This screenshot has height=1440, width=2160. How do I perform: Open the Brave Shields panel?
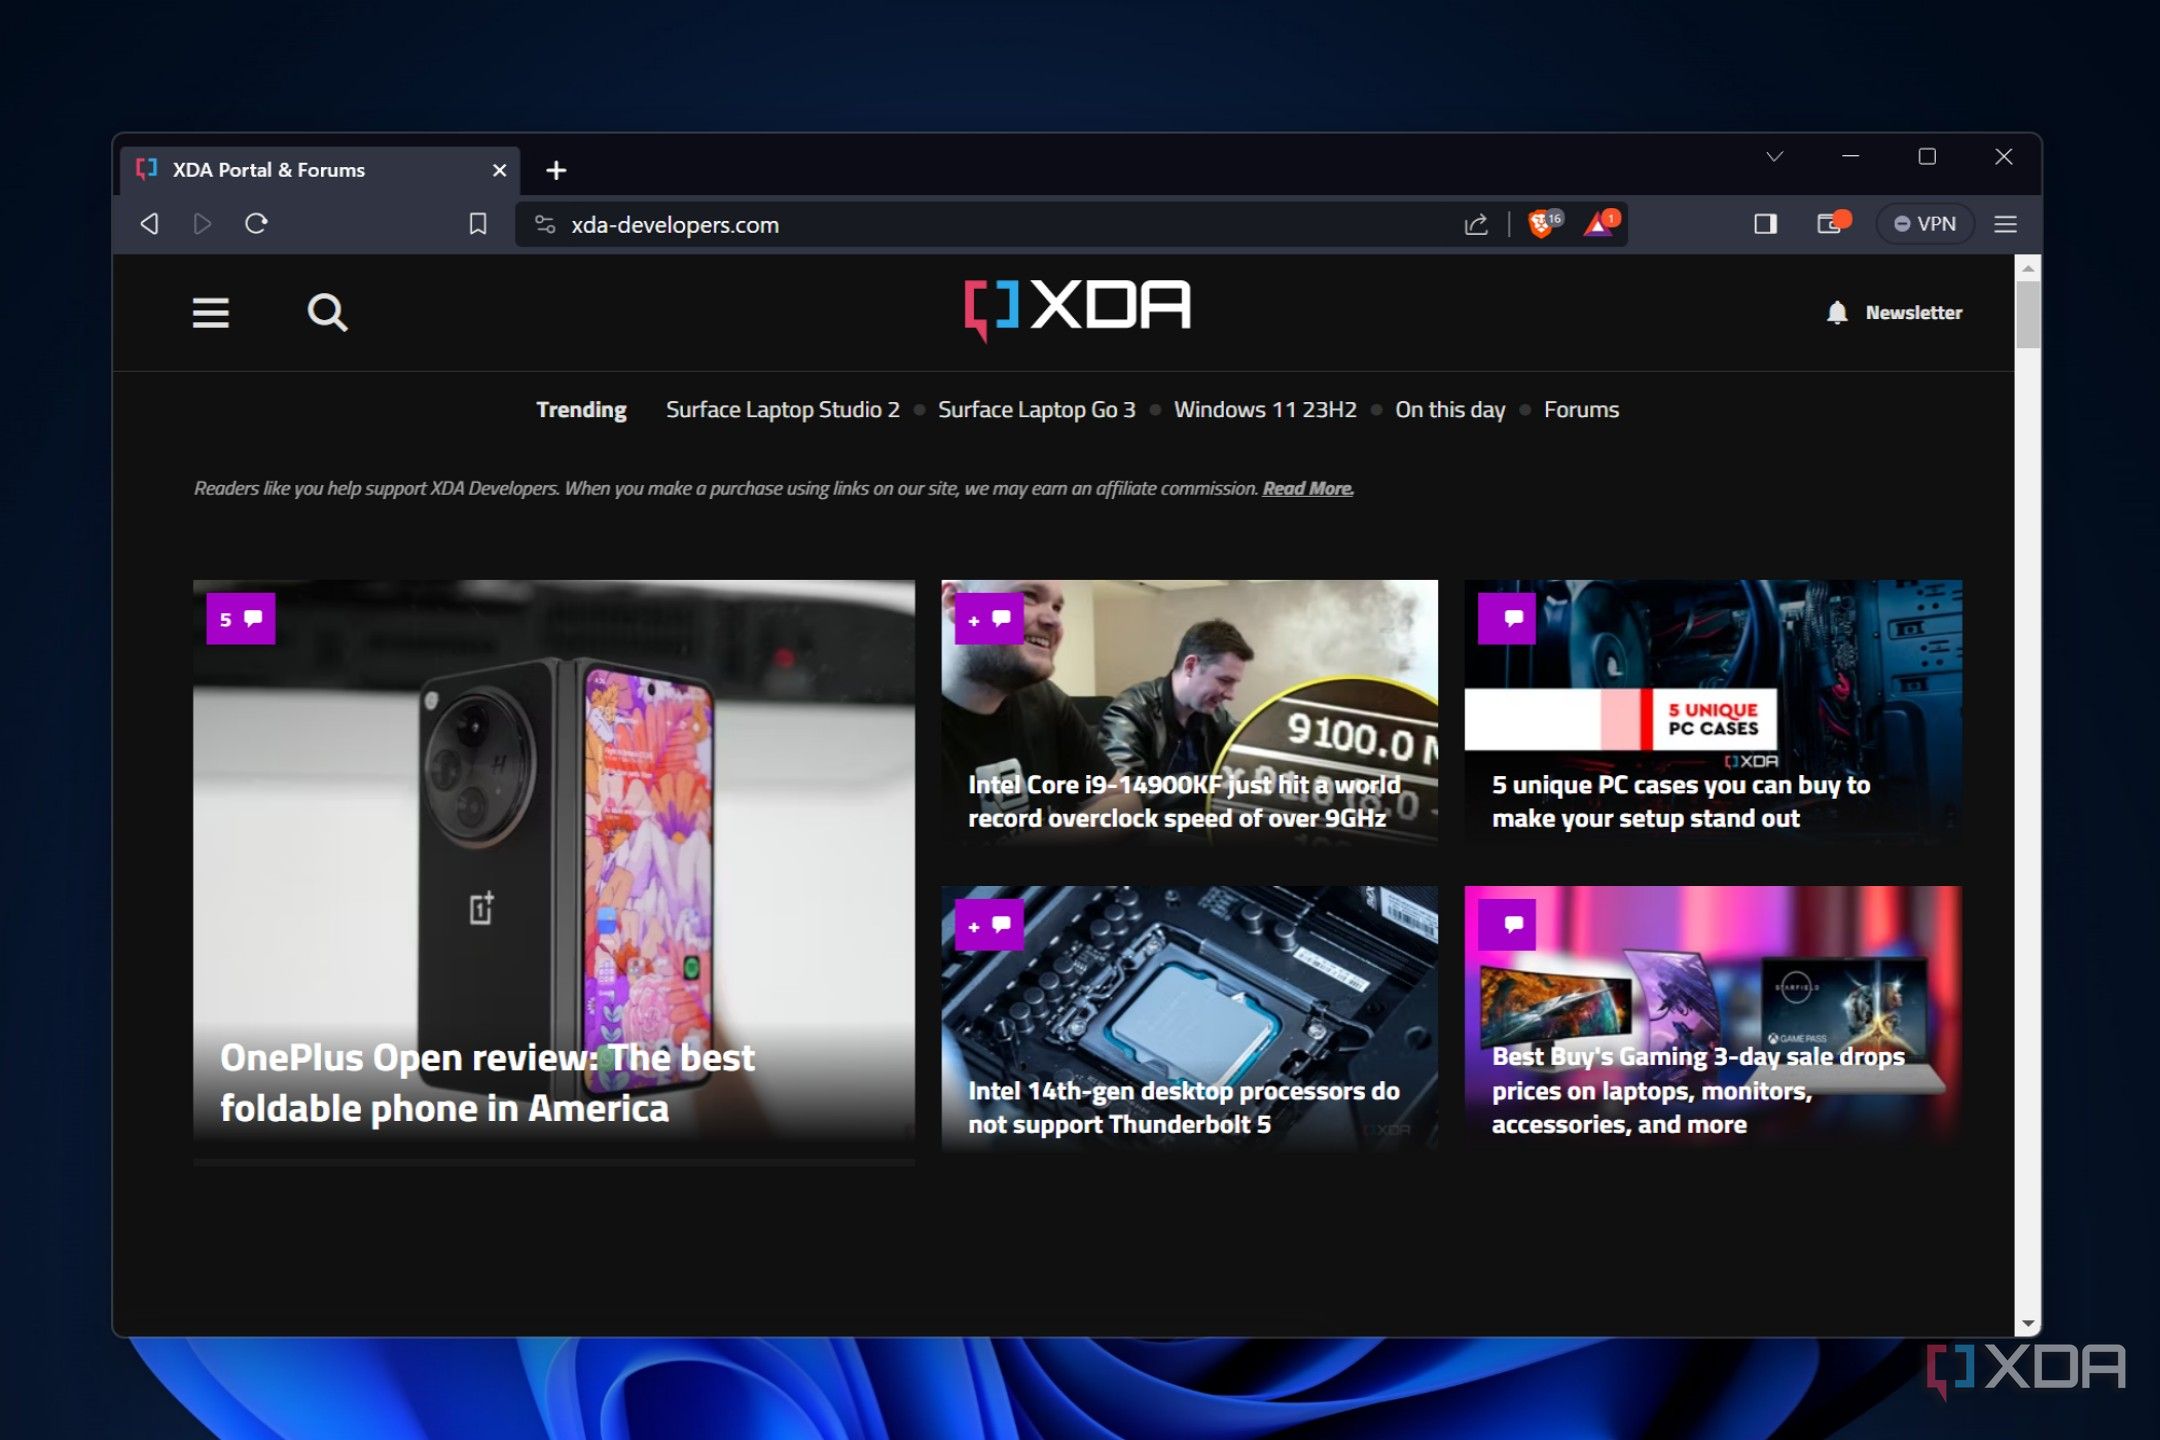[1540, 223]
